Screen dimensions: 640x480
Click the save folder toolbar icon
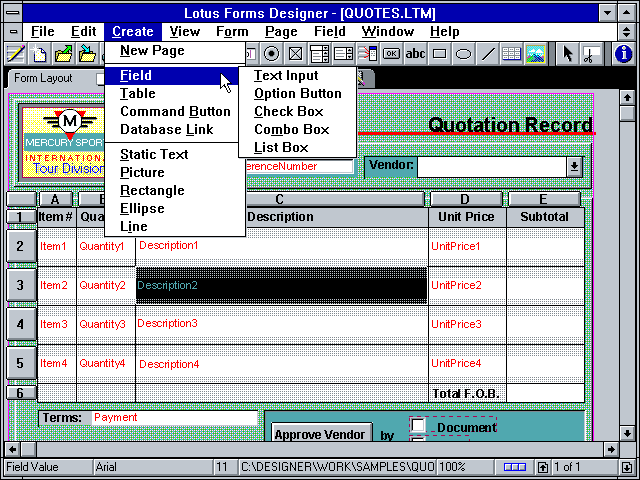(87, 53)
